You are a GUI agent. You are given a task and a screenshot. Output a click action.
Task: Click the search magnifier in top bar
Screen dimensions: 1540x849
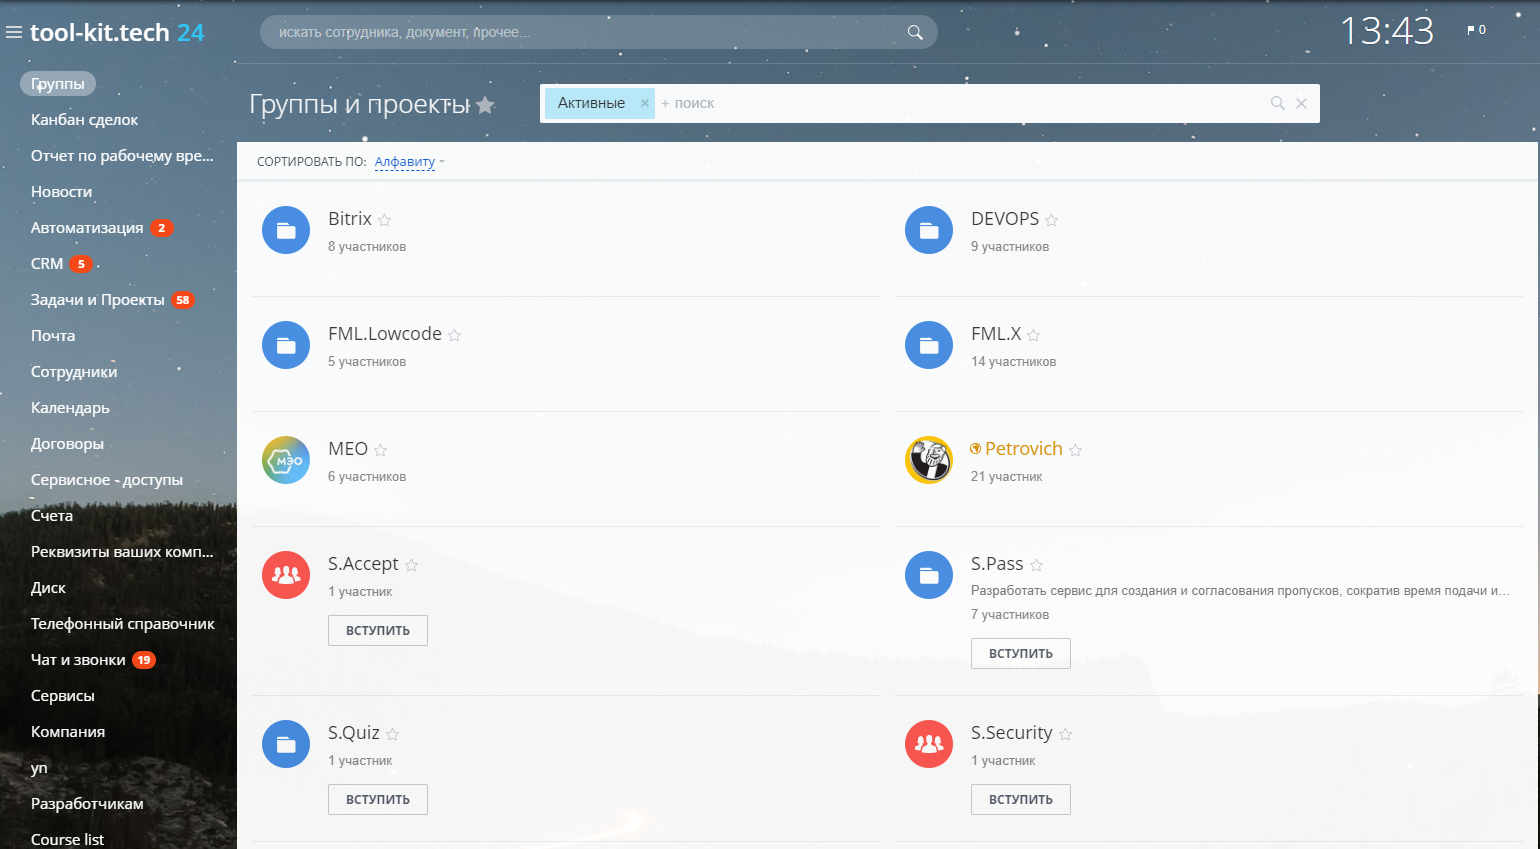pyautogui.click(x=914, y=32)
